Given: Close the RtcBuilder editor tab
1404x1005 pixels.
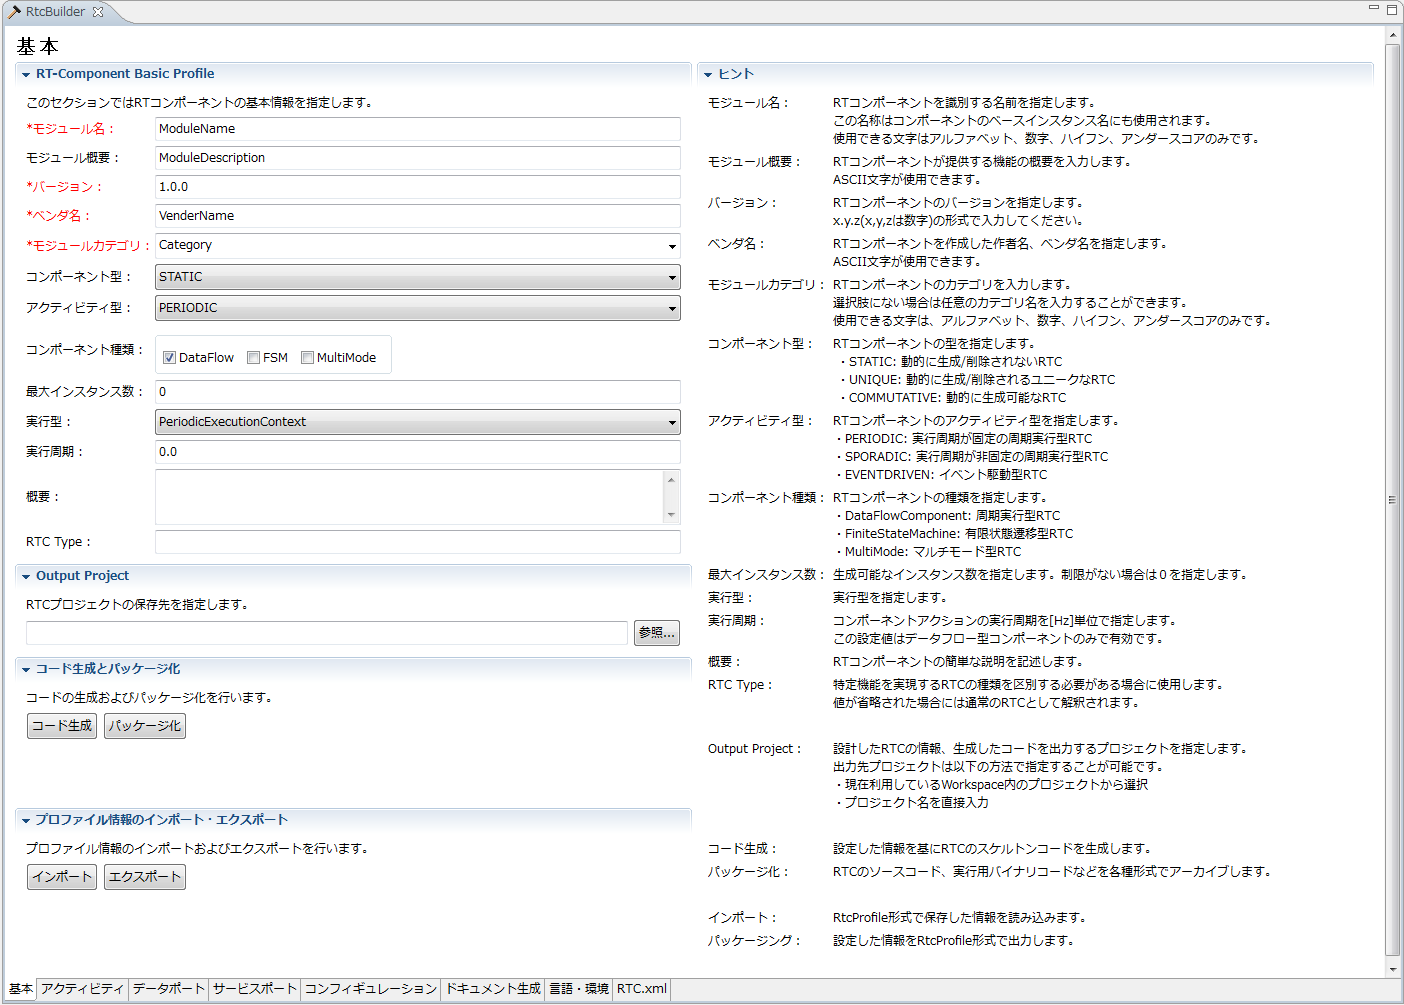Looking at the screenshot, I should tap(98, 12).
